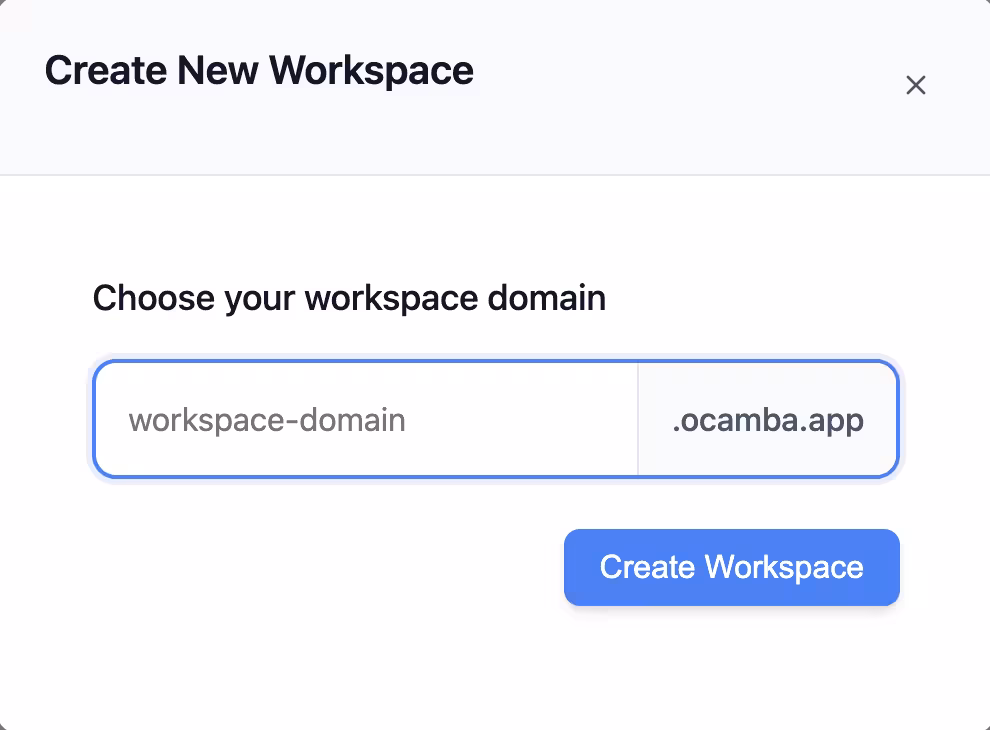The image size is (990, 730).
Task: Tap the placeholder text workspace-domain
Action: tap(266, 420)
